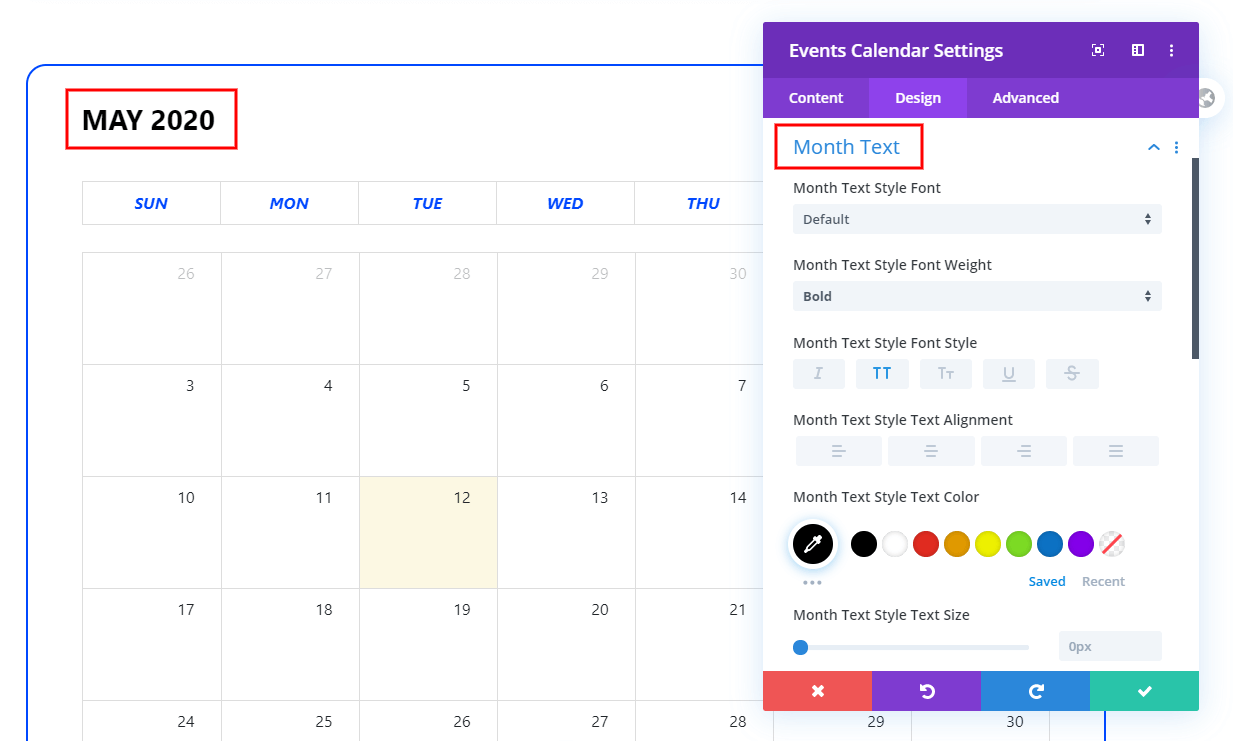Switch to the Content tab
The image size is (1233, 741).
pos(816,98)
